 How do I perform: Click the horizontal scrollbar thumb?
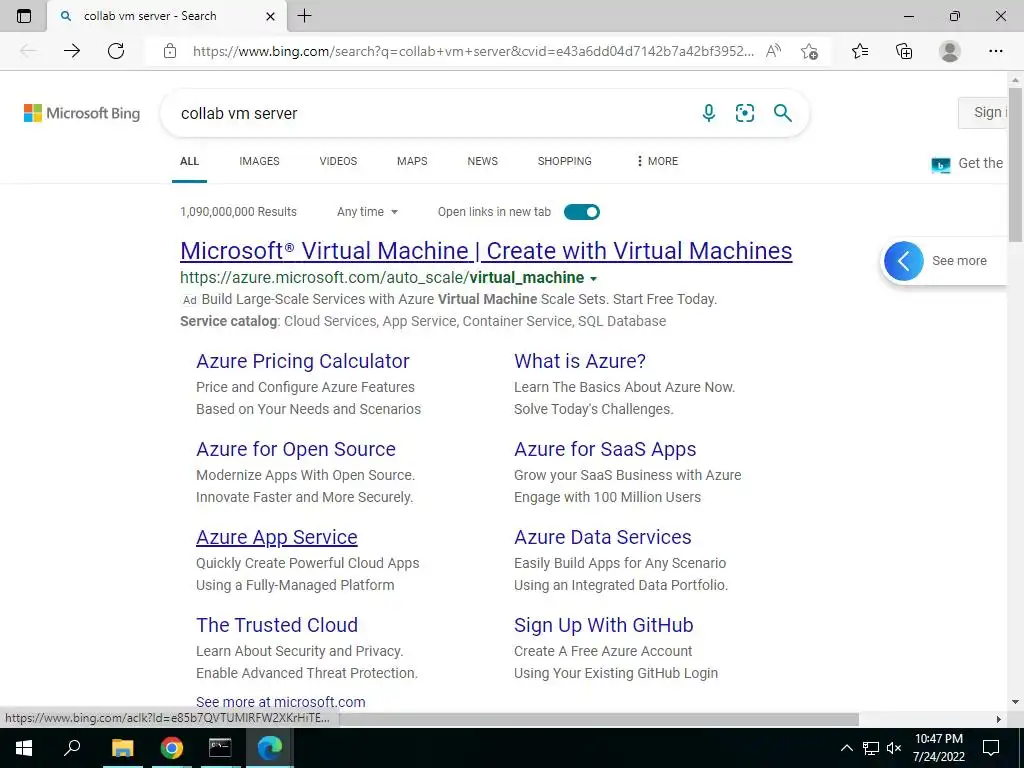[x=598, y=719]
